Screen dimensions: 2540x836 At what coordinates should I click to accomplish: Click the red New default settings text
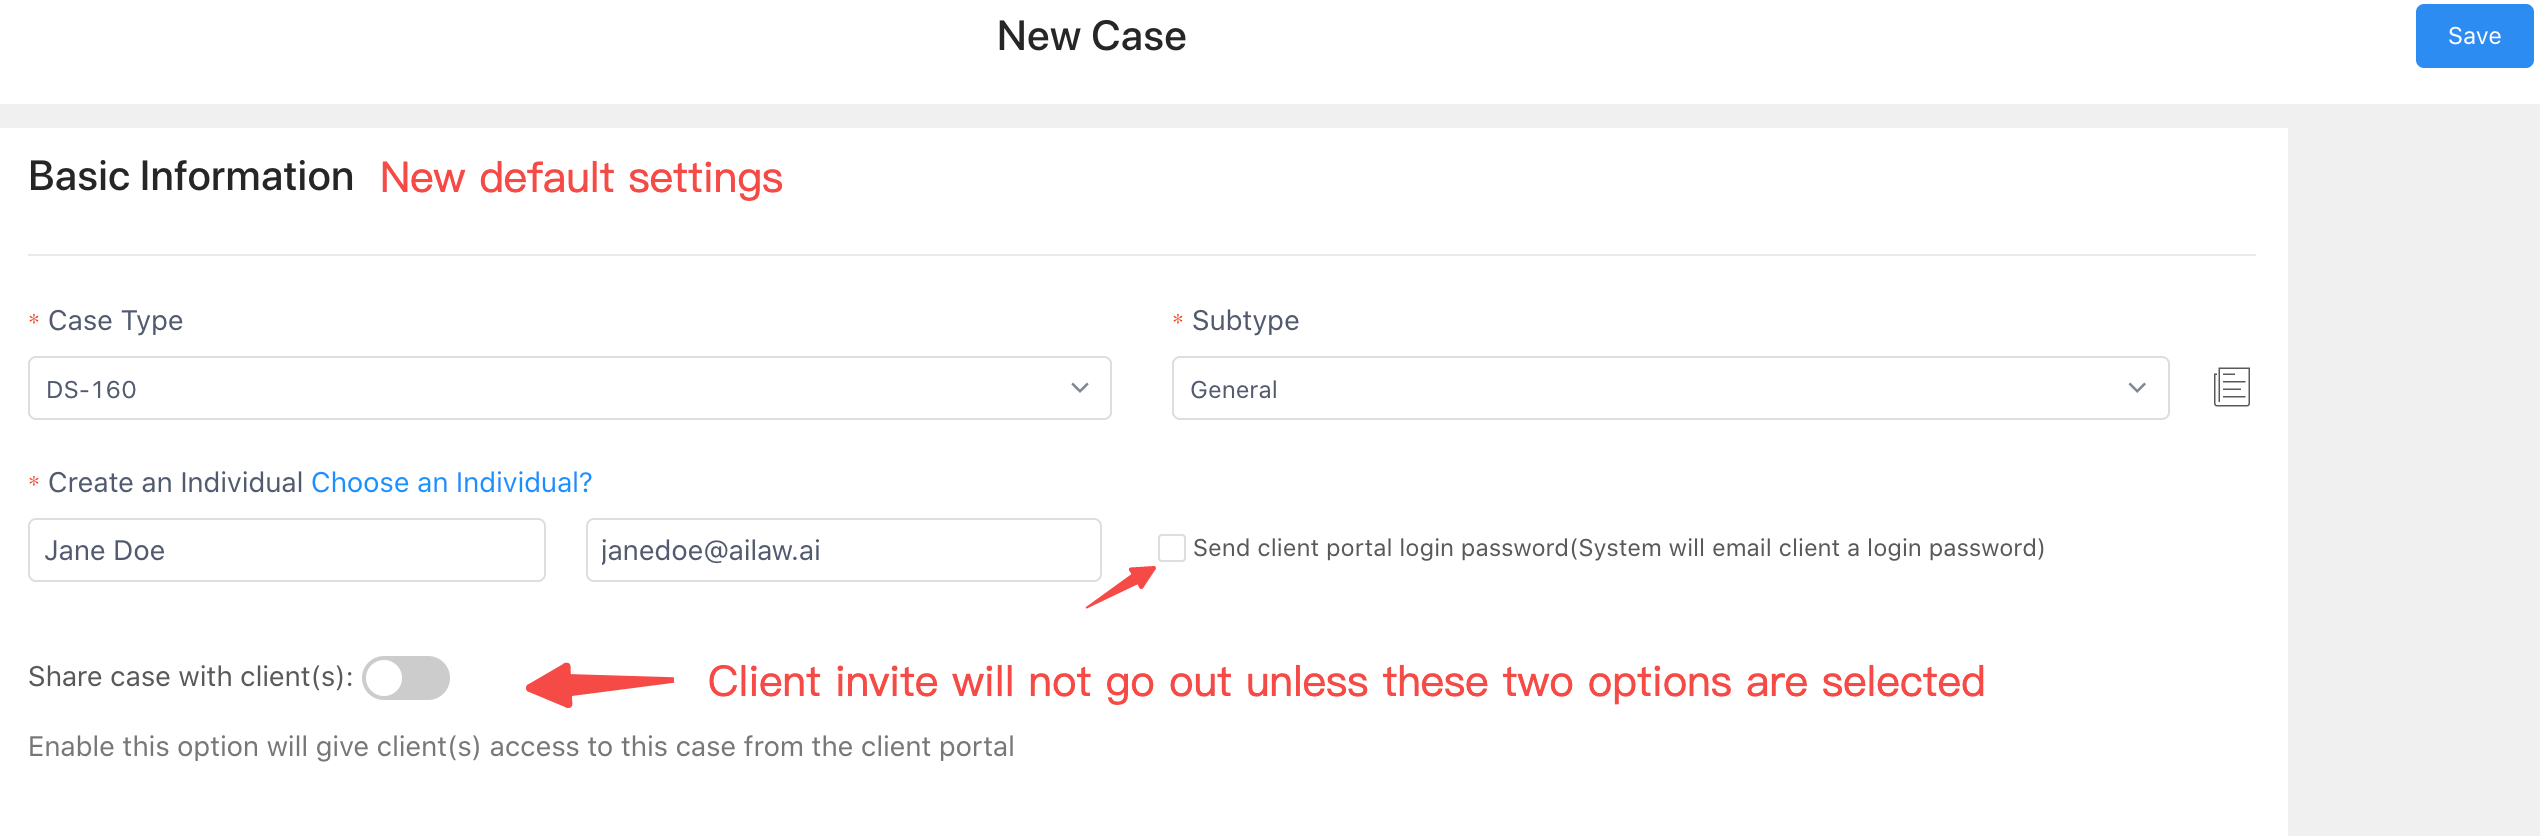(x=581, y=178)
